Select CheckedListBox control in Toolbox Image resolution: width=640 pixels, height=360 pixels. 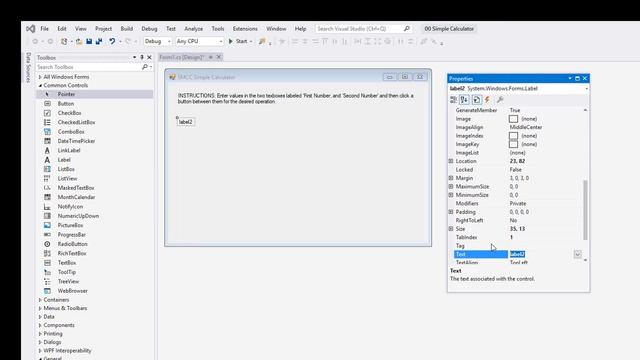coord(95,122)
